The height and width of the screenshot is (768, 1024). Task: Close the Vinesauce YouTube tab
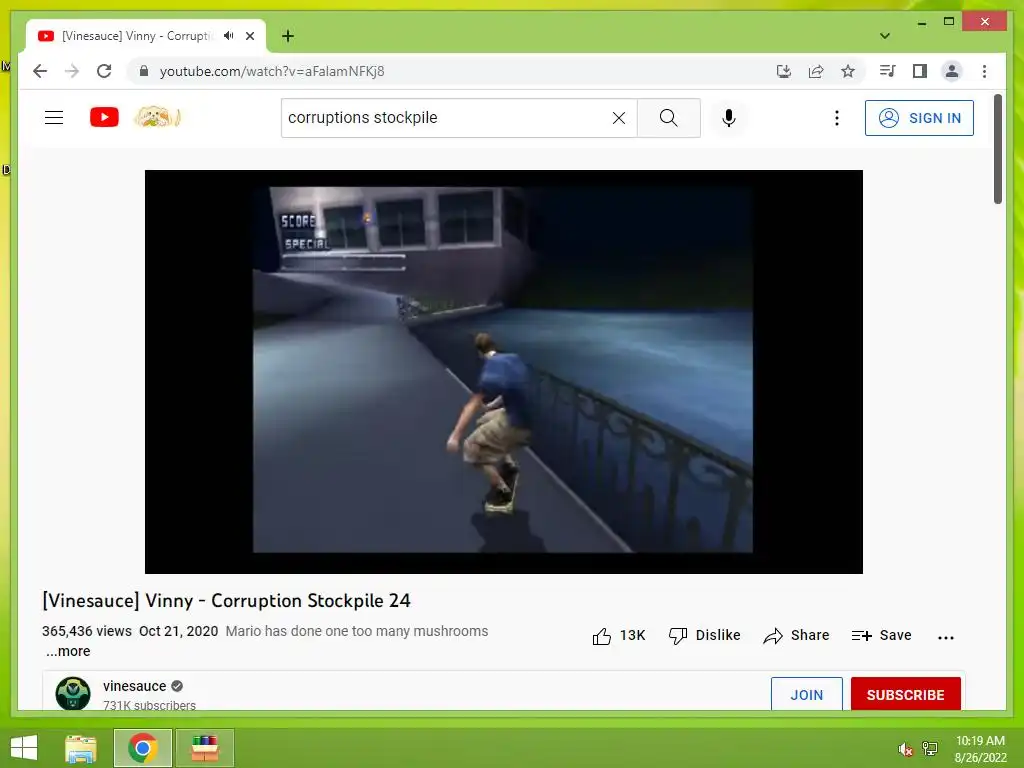[250, 36]
